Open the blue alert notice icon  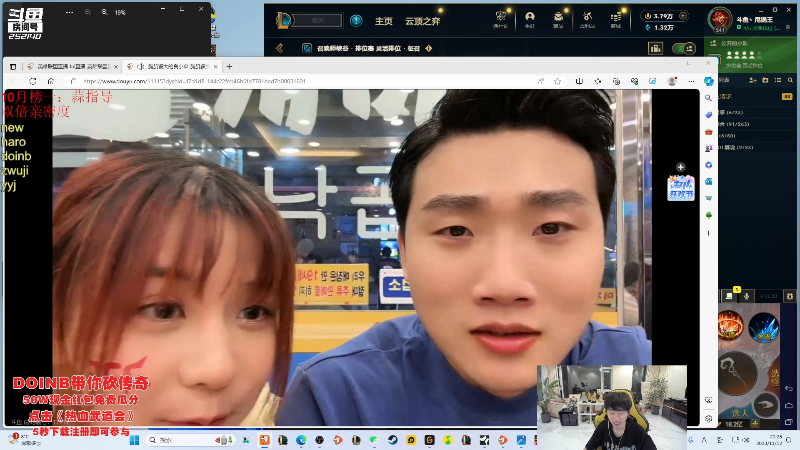356,20
